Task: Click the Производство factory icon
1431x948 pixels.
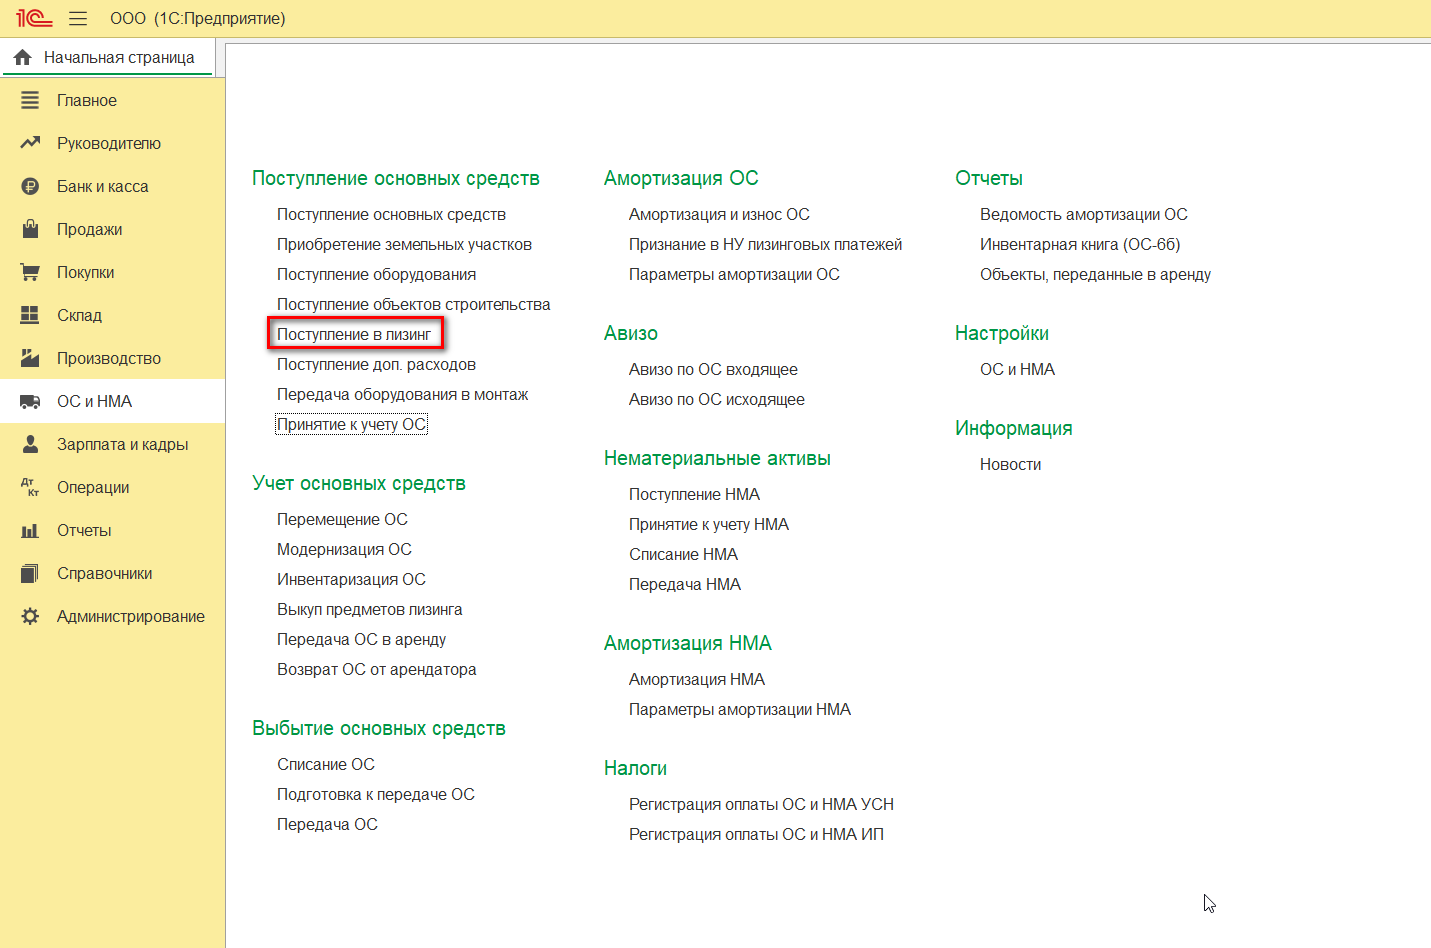Action: 30,358
